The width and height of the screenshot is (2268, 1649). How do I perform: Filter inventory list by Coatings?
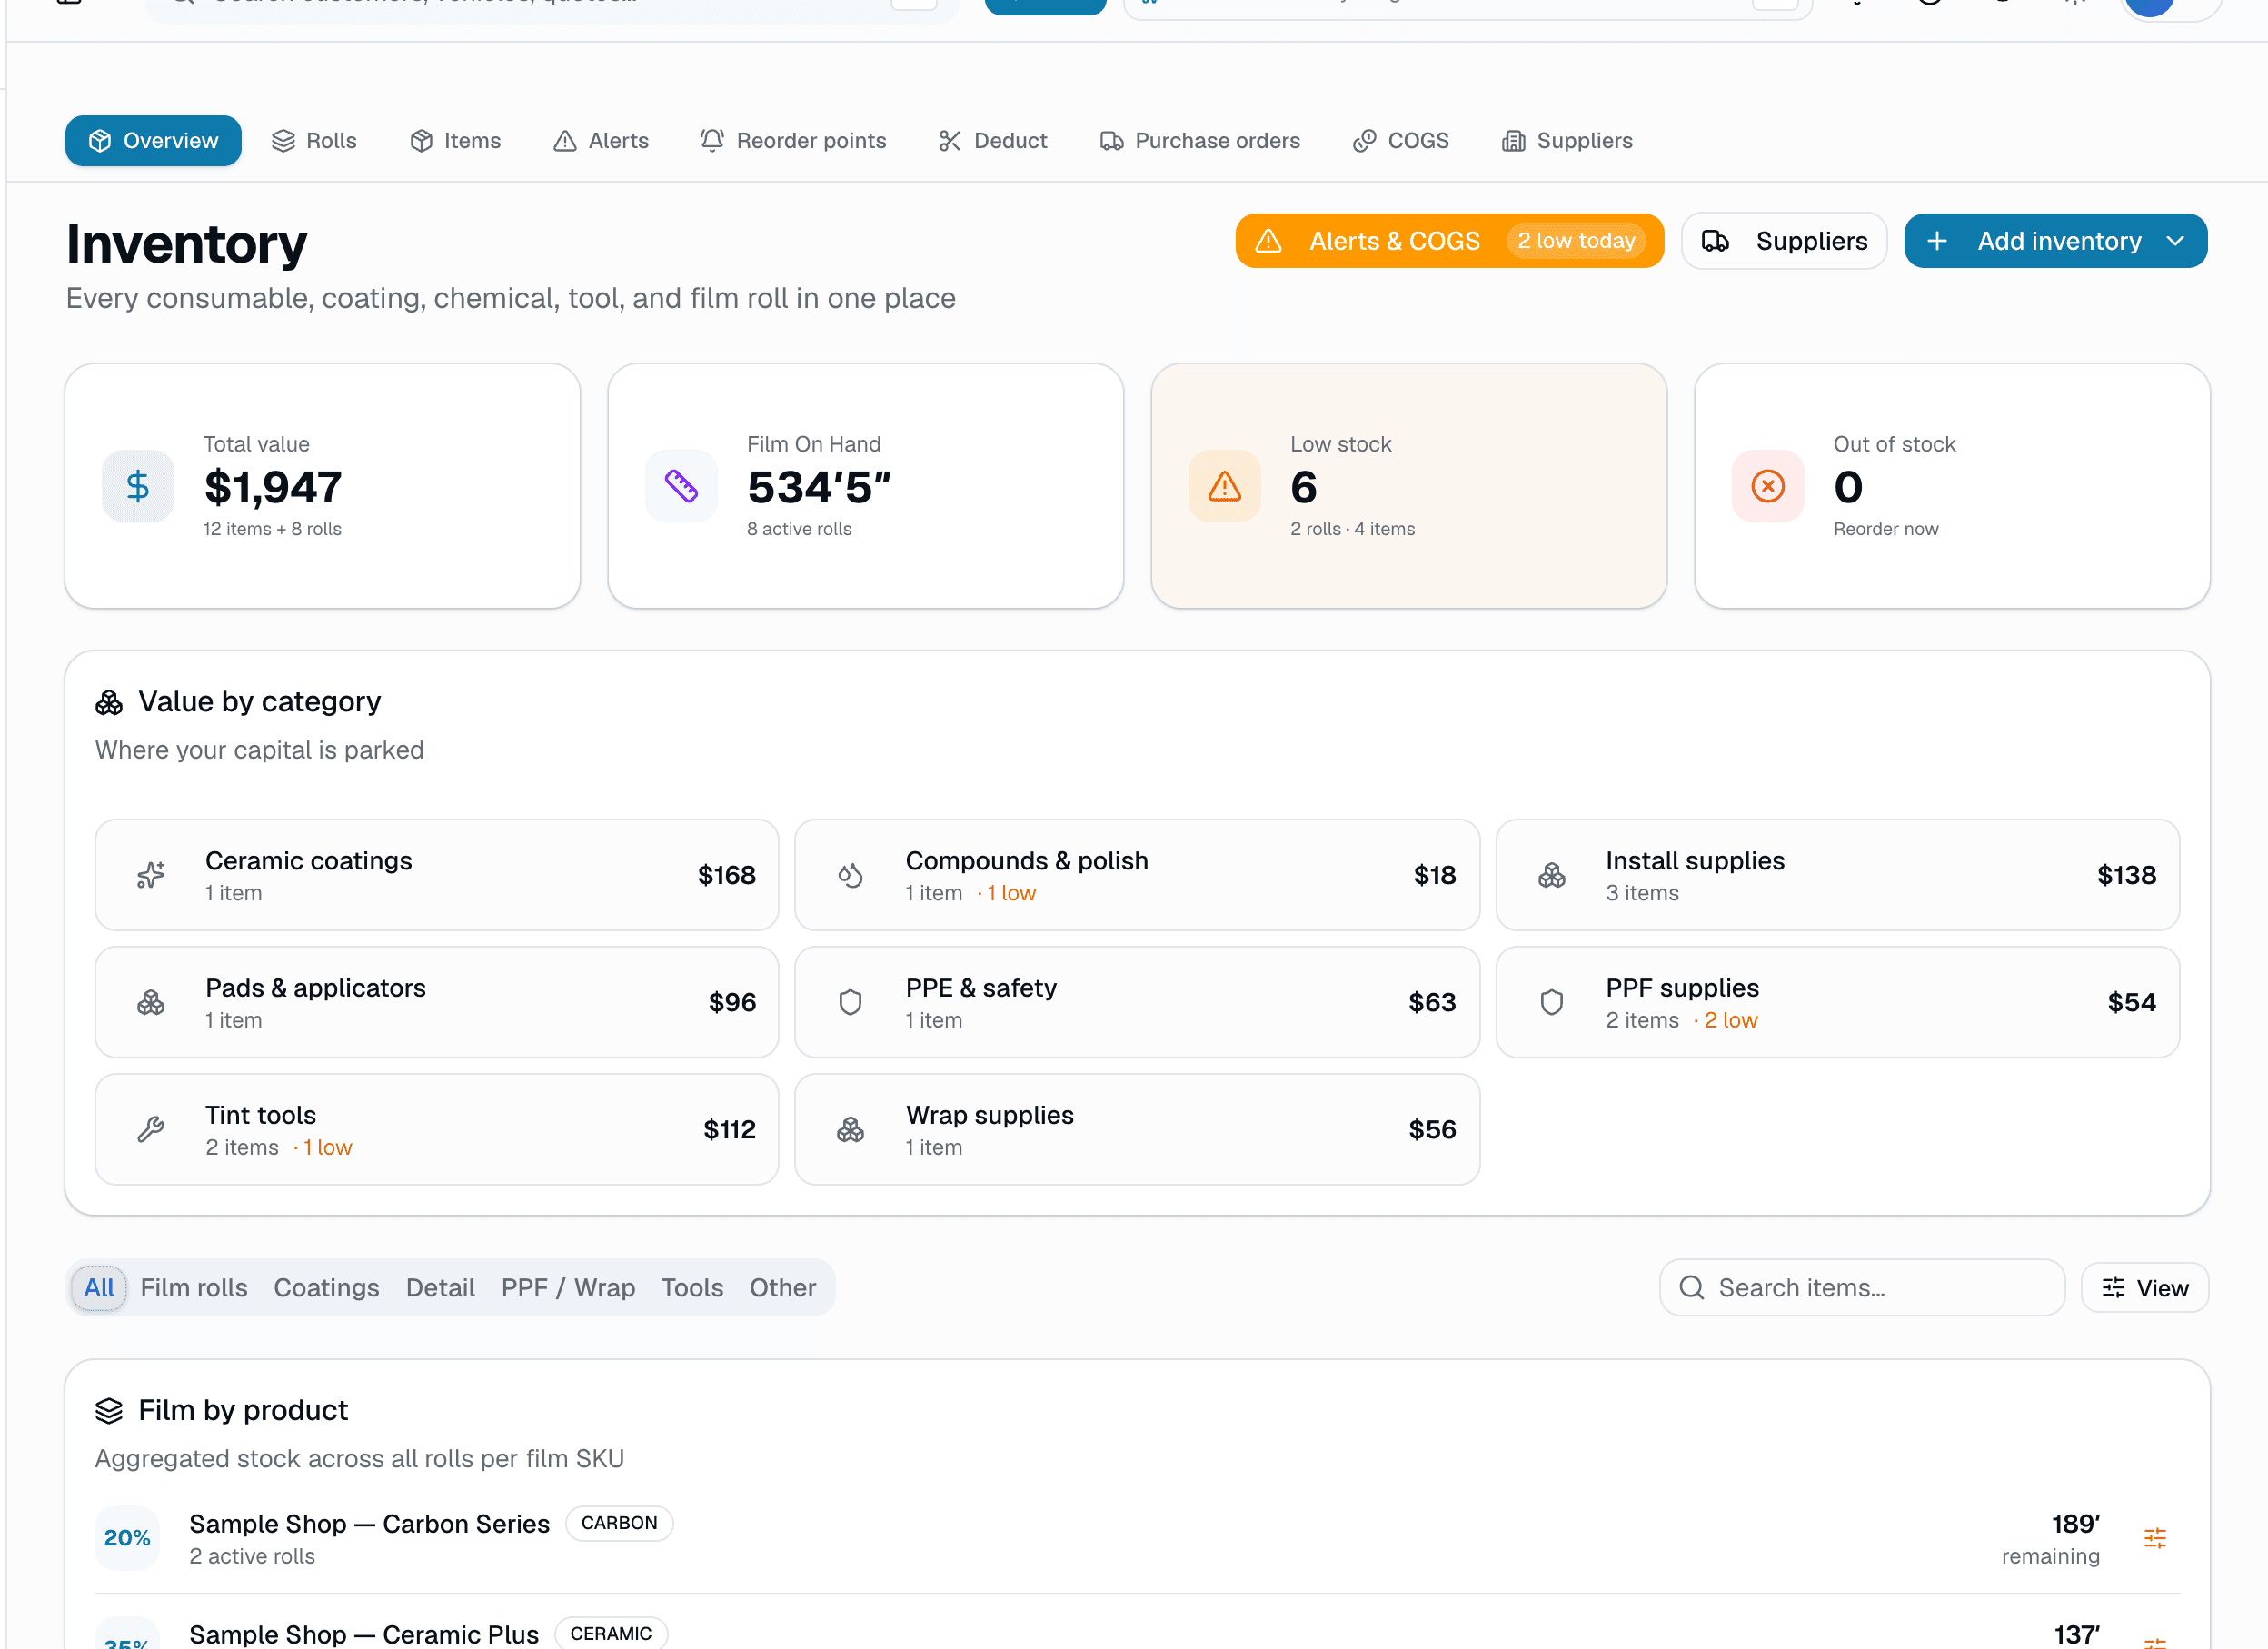click(326, 1287)
